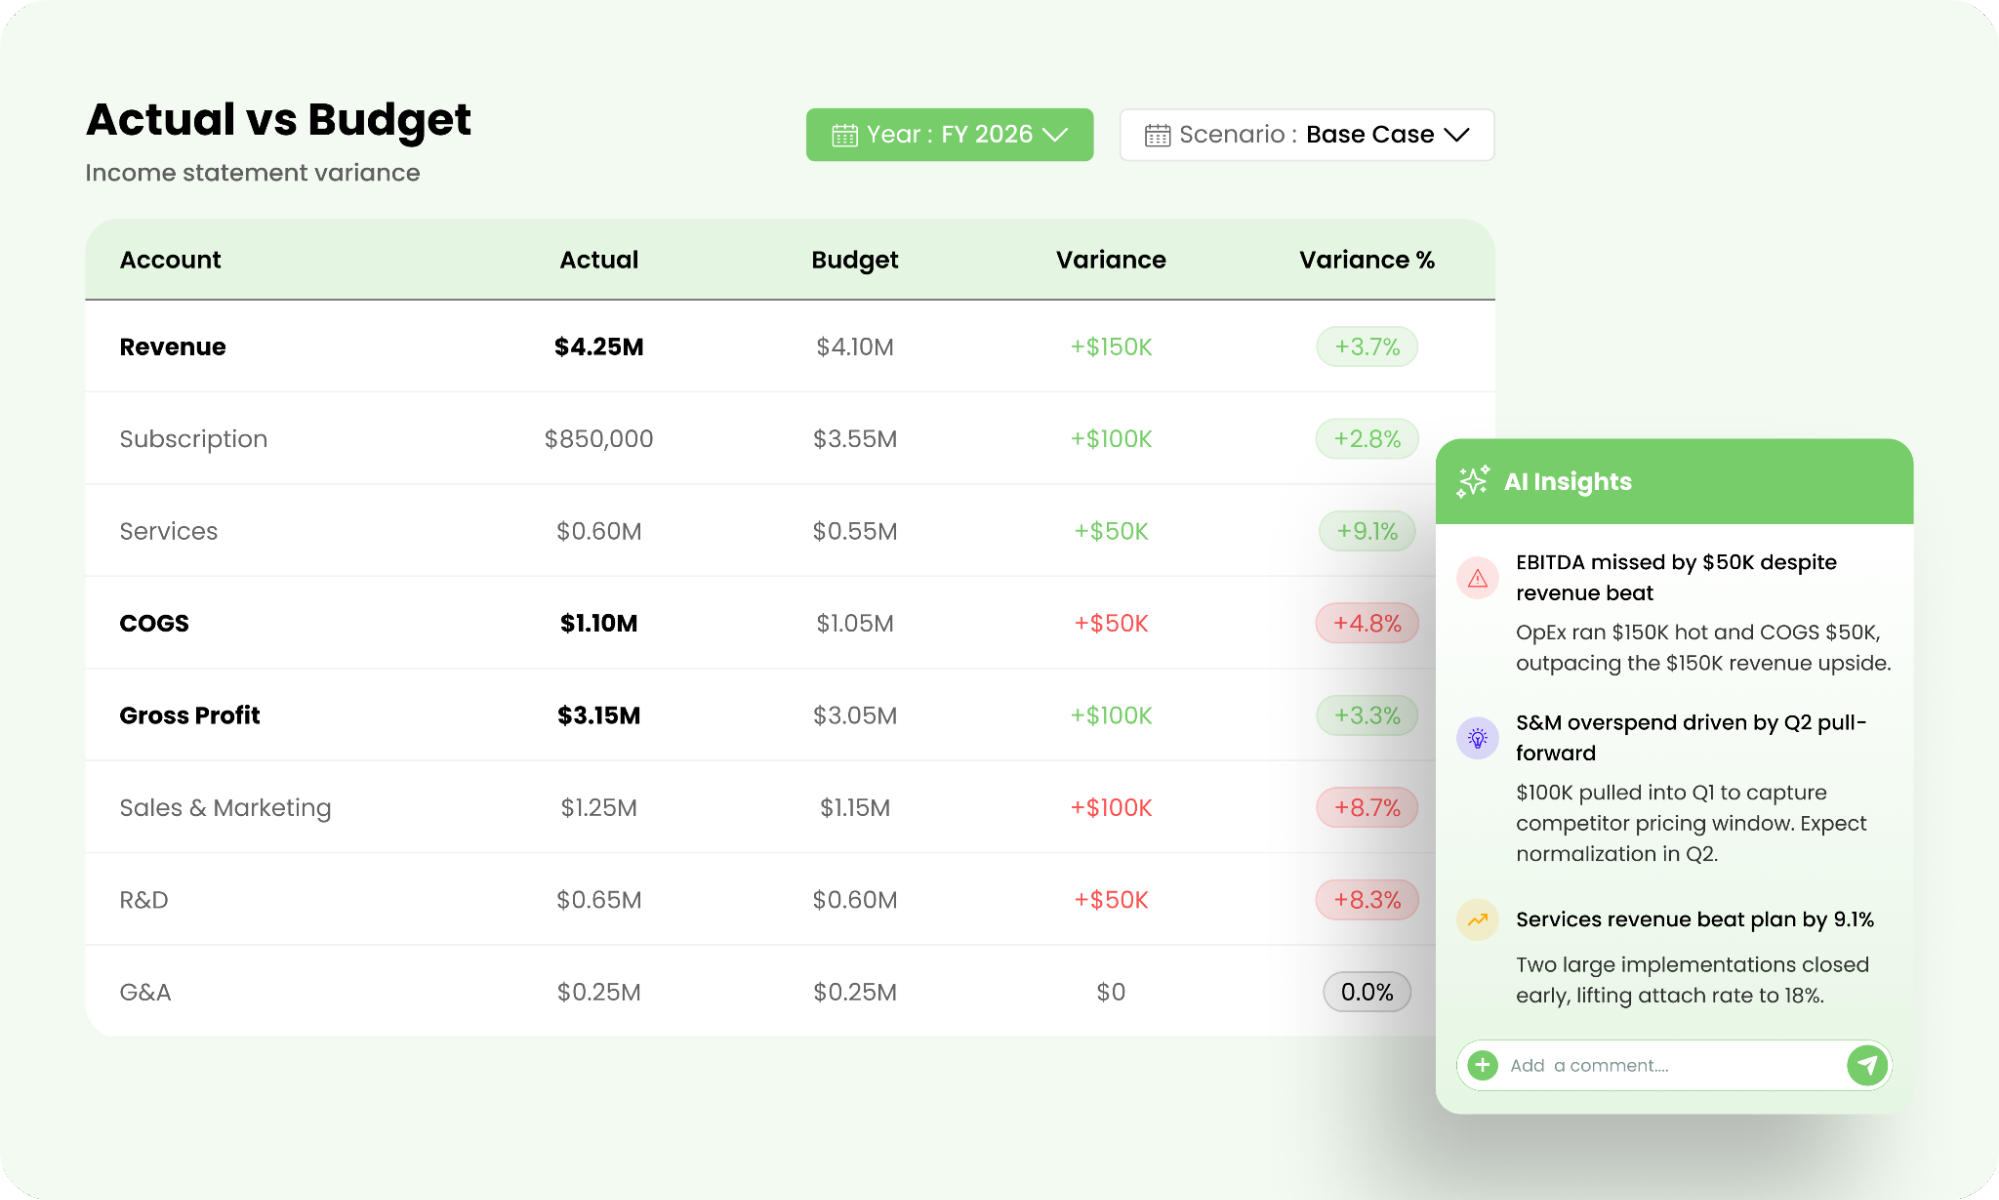Click the purple lightbulb insight icon

pos(1477,739)
